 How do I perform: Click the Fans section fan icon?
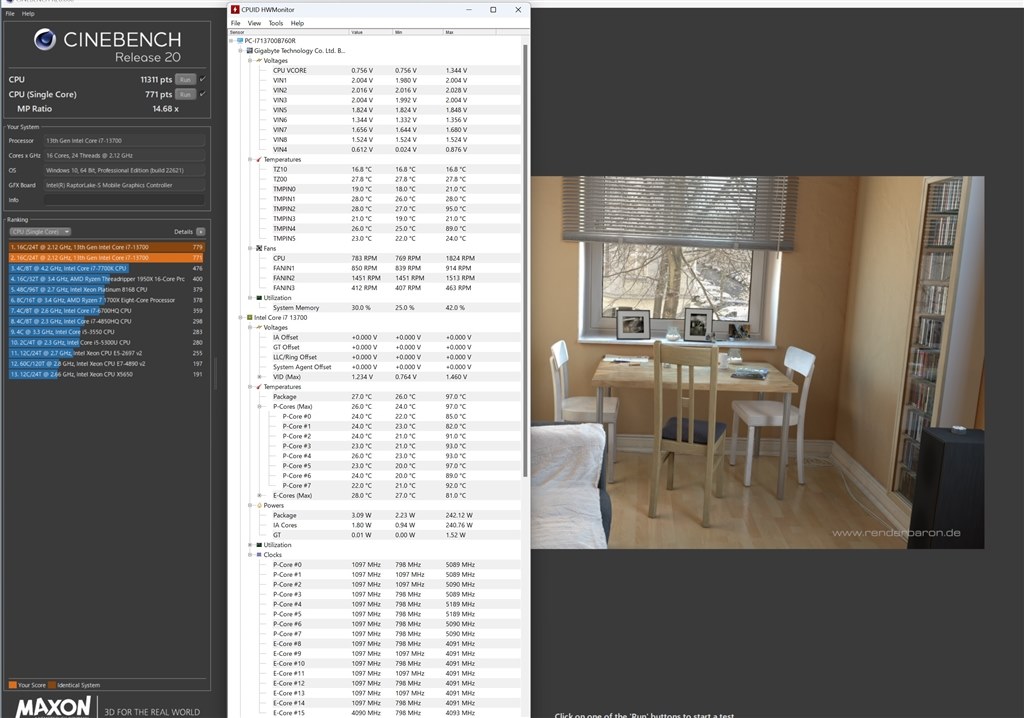tap(259, 248)
